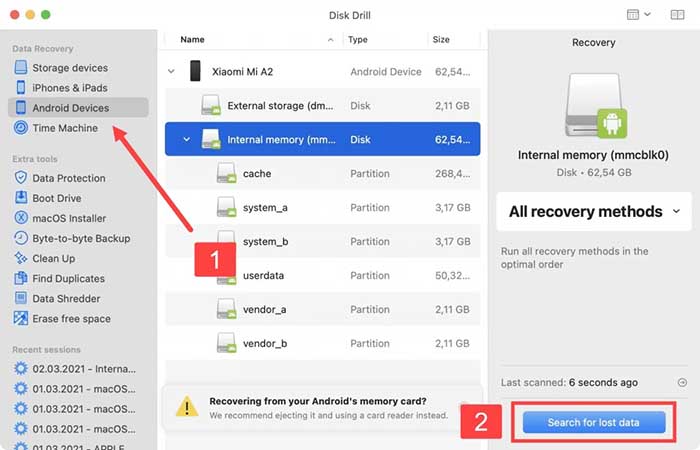Click the Find Duplicates icon
The image size is (700, 450).
[21, 278]
